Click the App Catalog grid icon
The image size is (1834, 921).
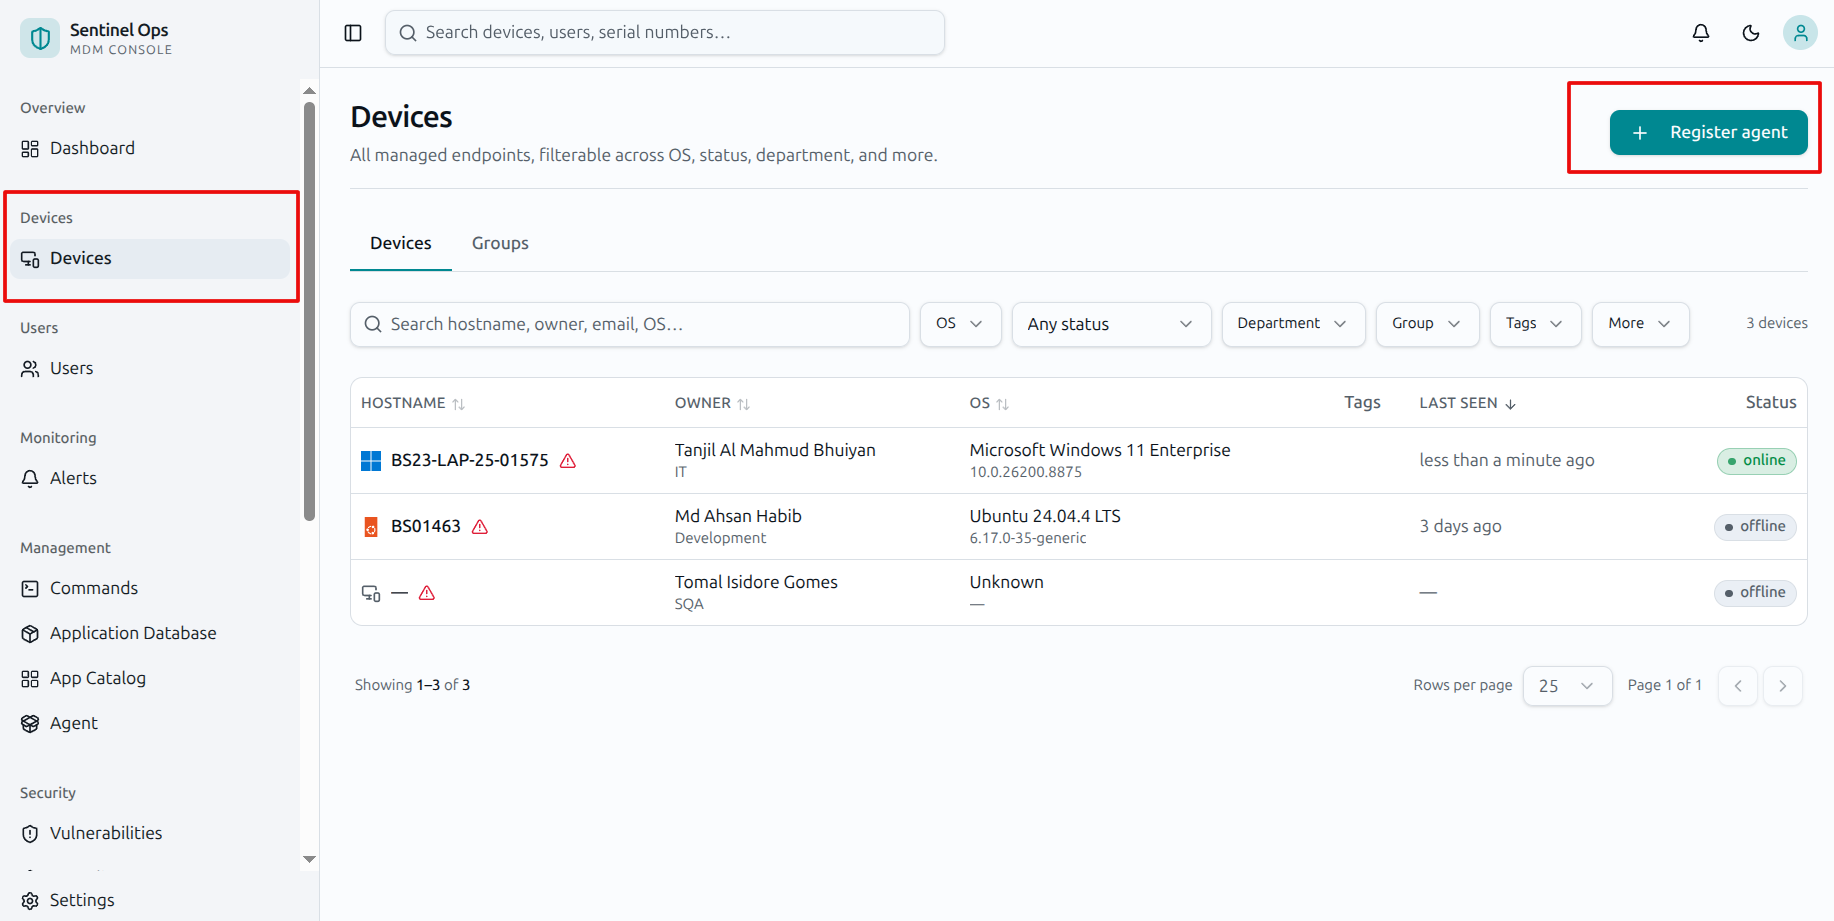30,679
